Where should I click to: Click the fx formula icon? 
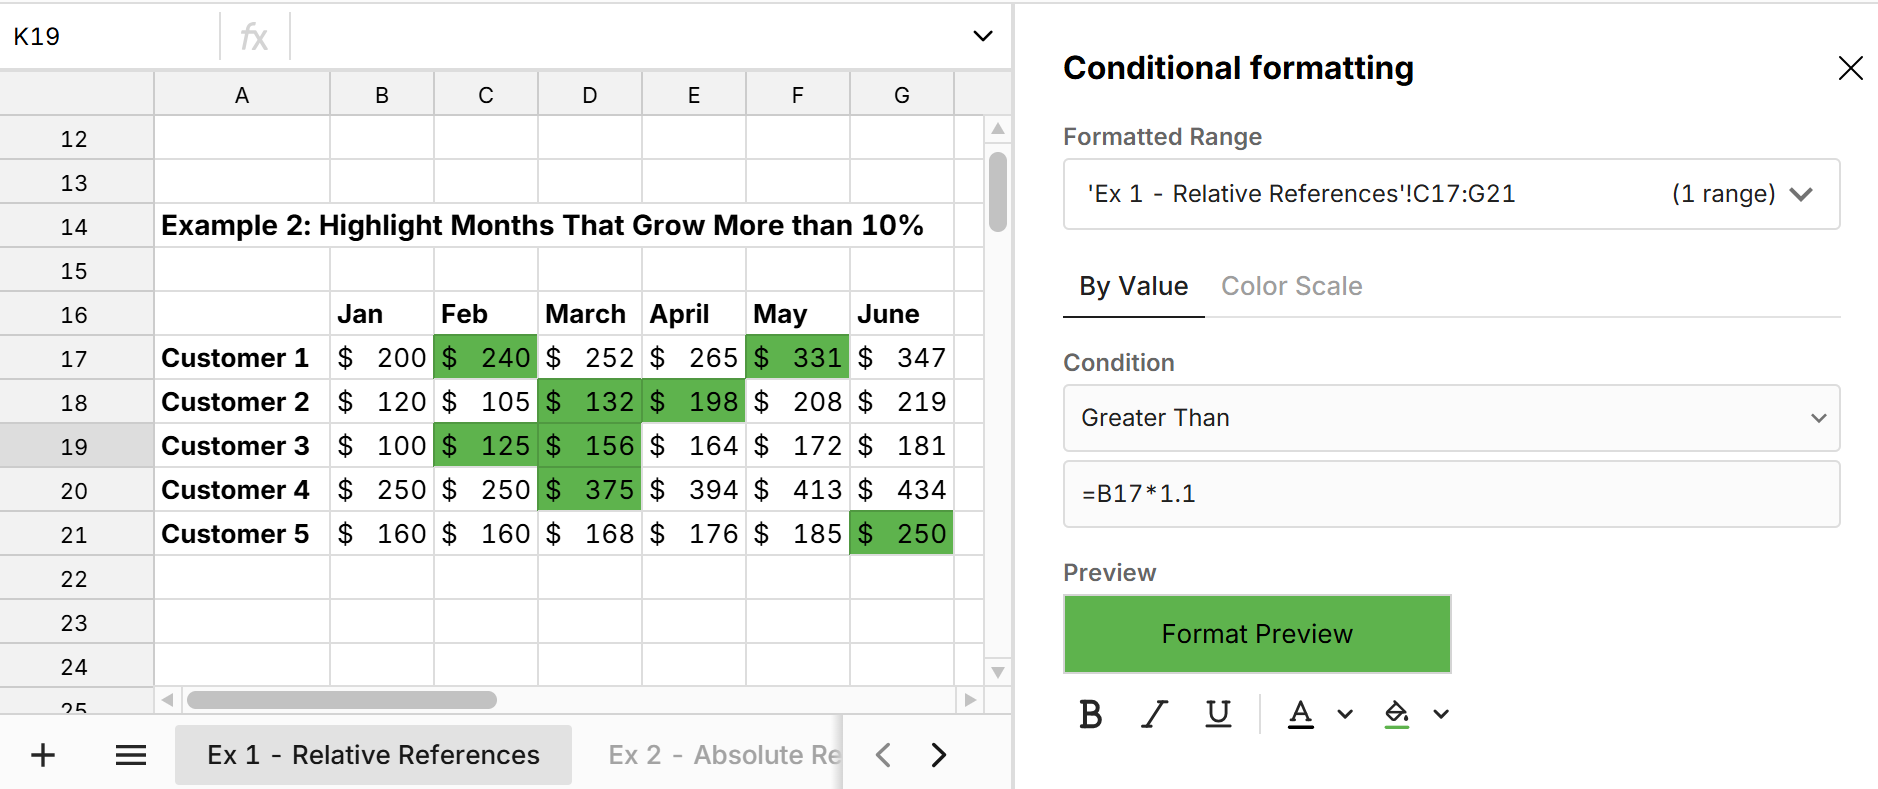256,36
